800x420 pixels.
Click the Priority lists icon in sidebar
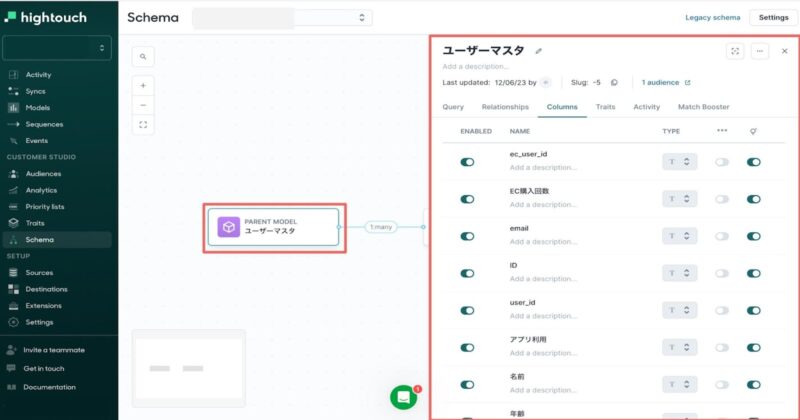14,207
